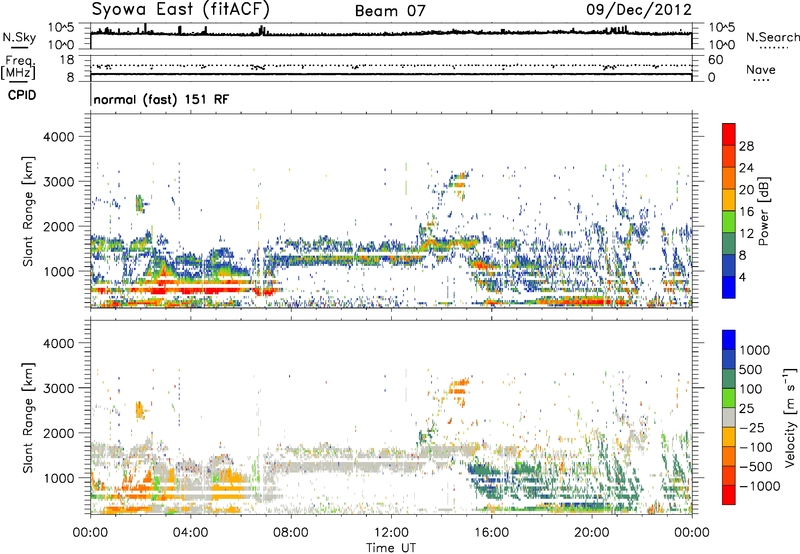The image size is (800, 554).
Task: Click the 'Beam 07' label
Action: 390,11
